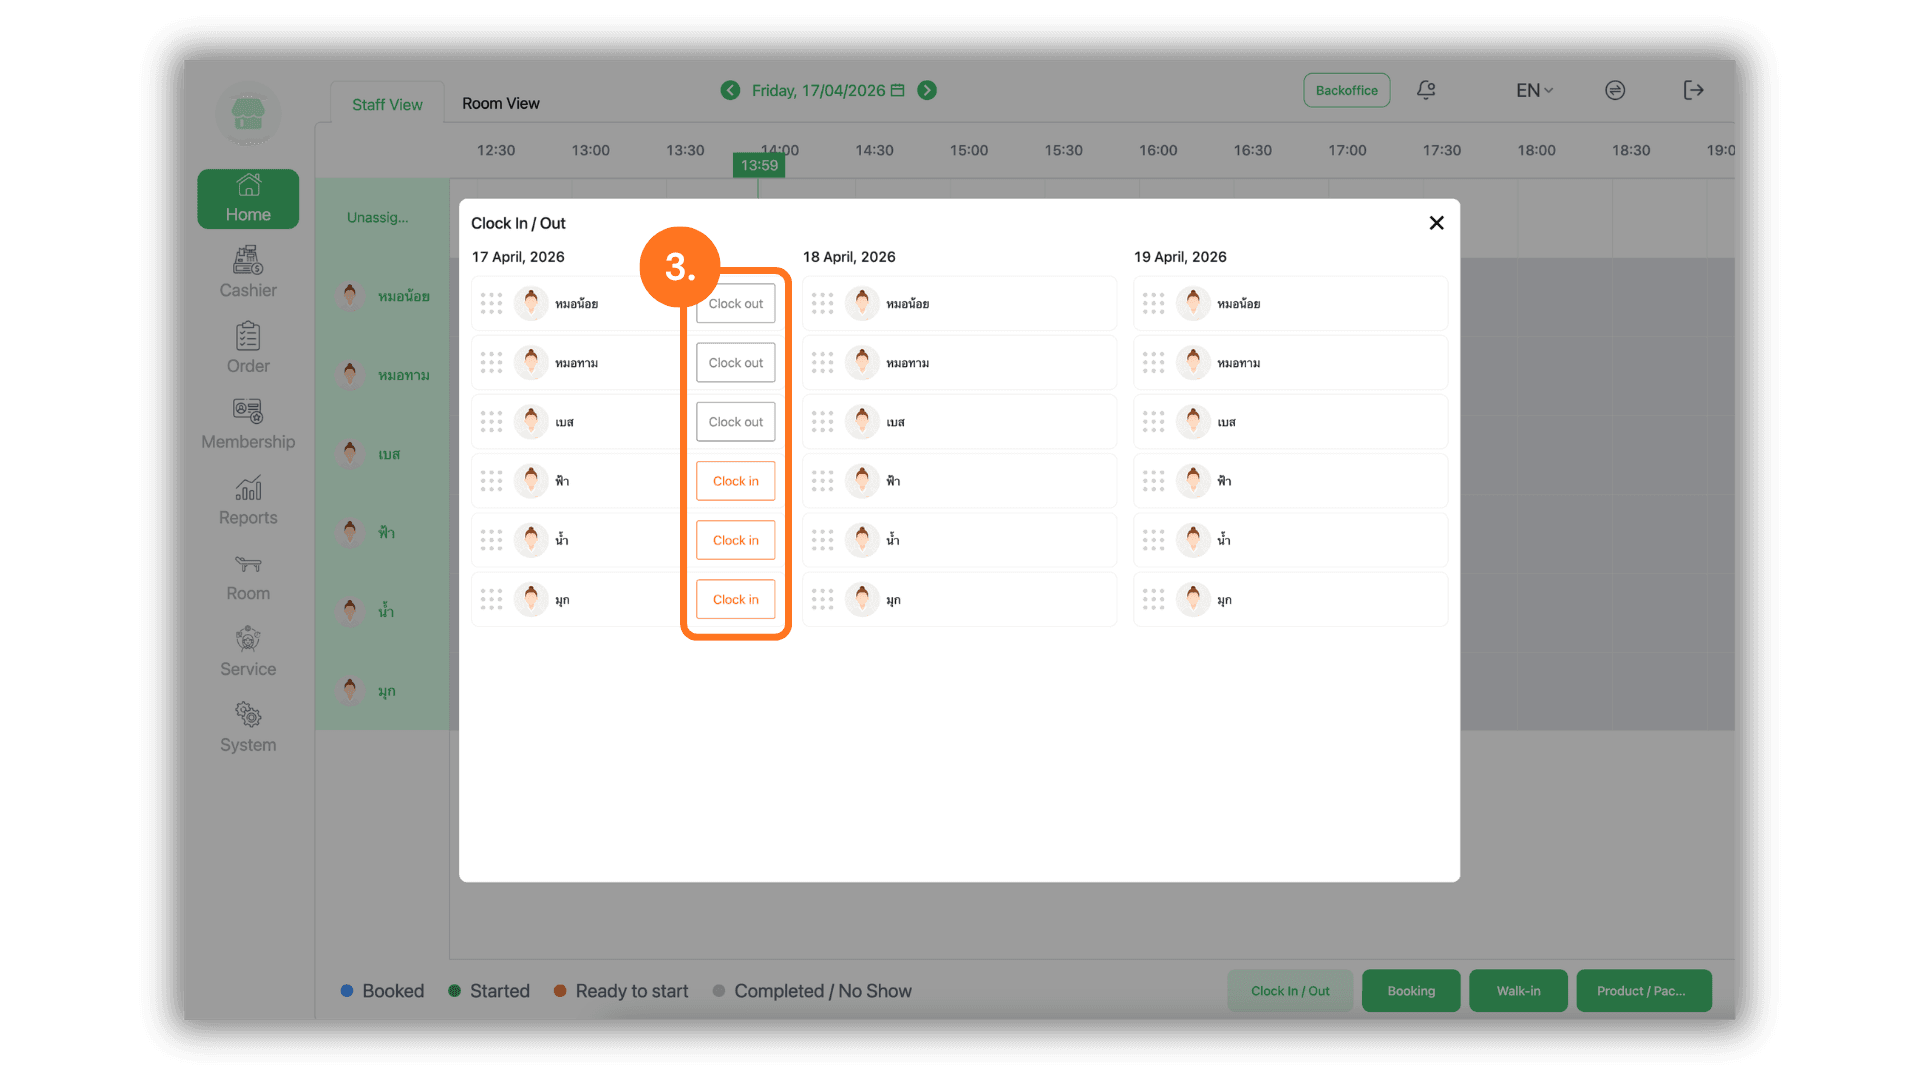Image resolution: width=1920 pixels, height=1080 pixels.
Task: Open the Membership sidebar section
Action: [x=248, y=424]
